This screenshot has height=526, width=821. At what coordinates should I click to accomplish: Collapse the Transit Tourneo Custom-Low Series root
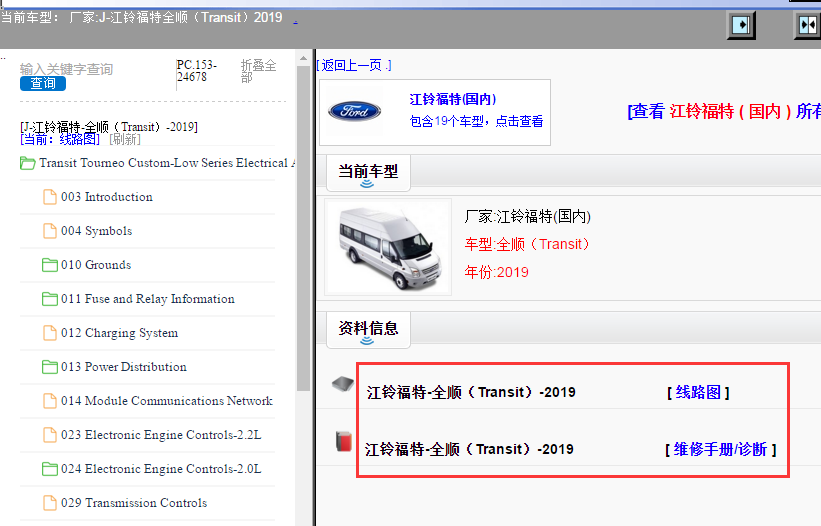click(167, 163)
